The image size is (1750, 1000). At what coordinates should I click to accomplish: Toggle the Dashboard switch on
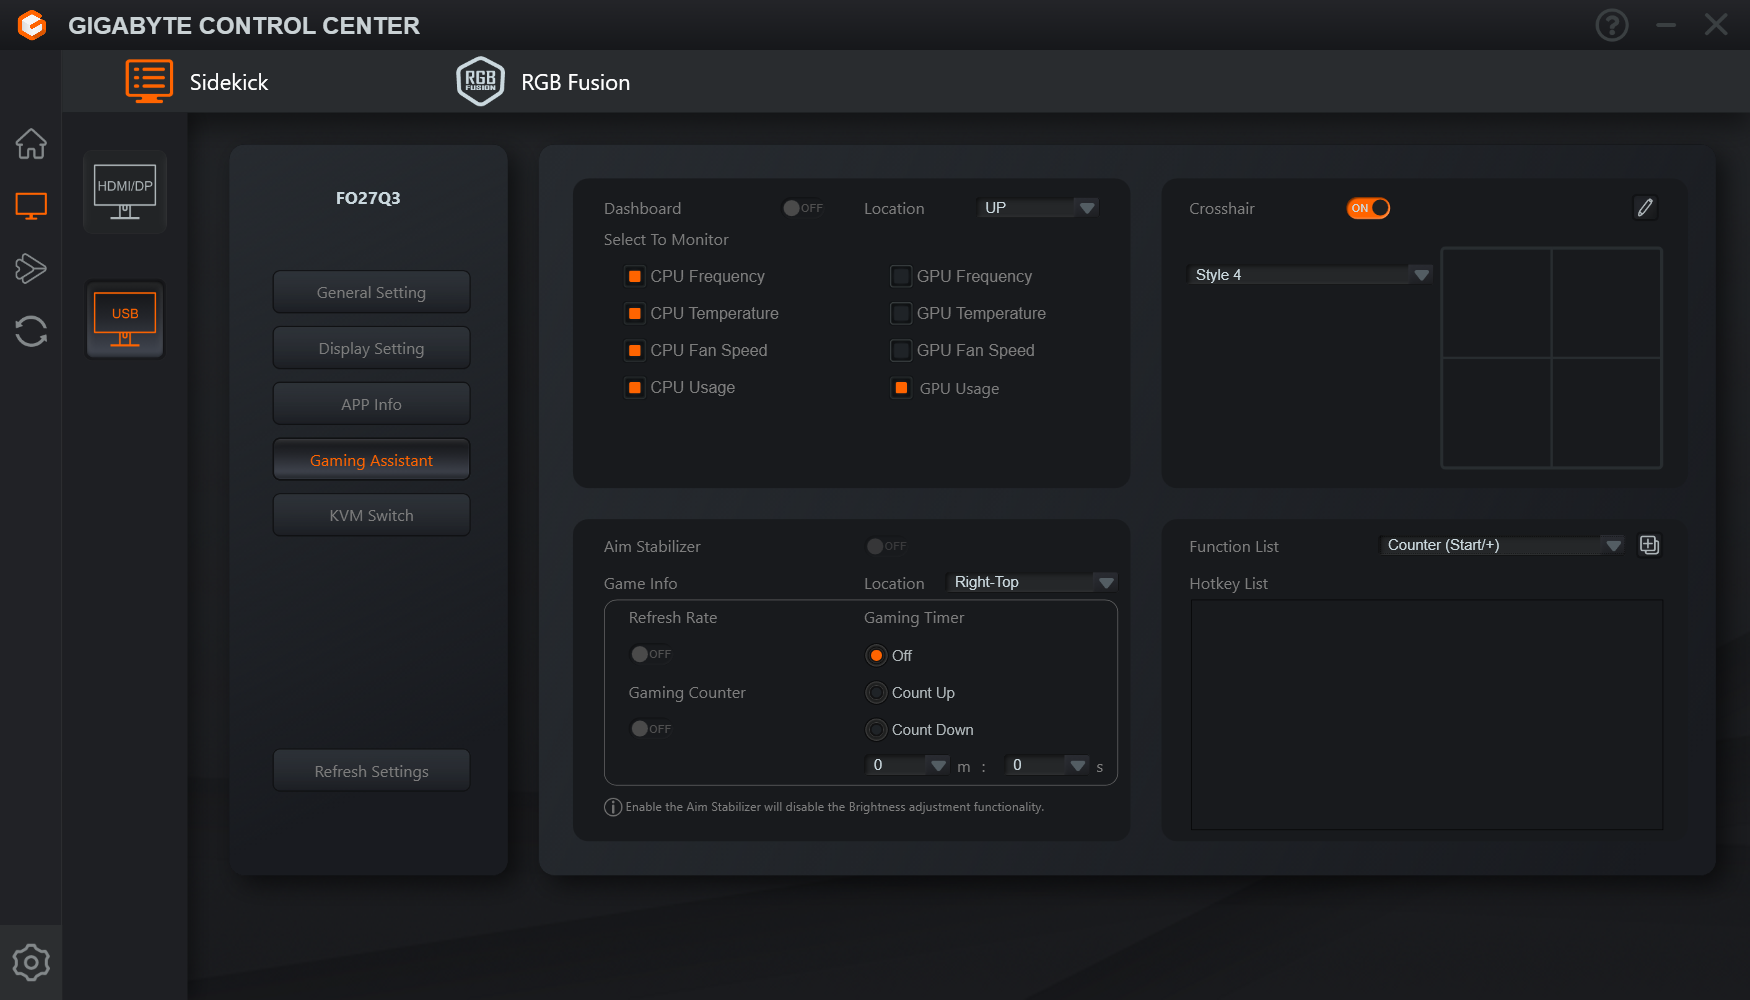[x=803, y=208]
